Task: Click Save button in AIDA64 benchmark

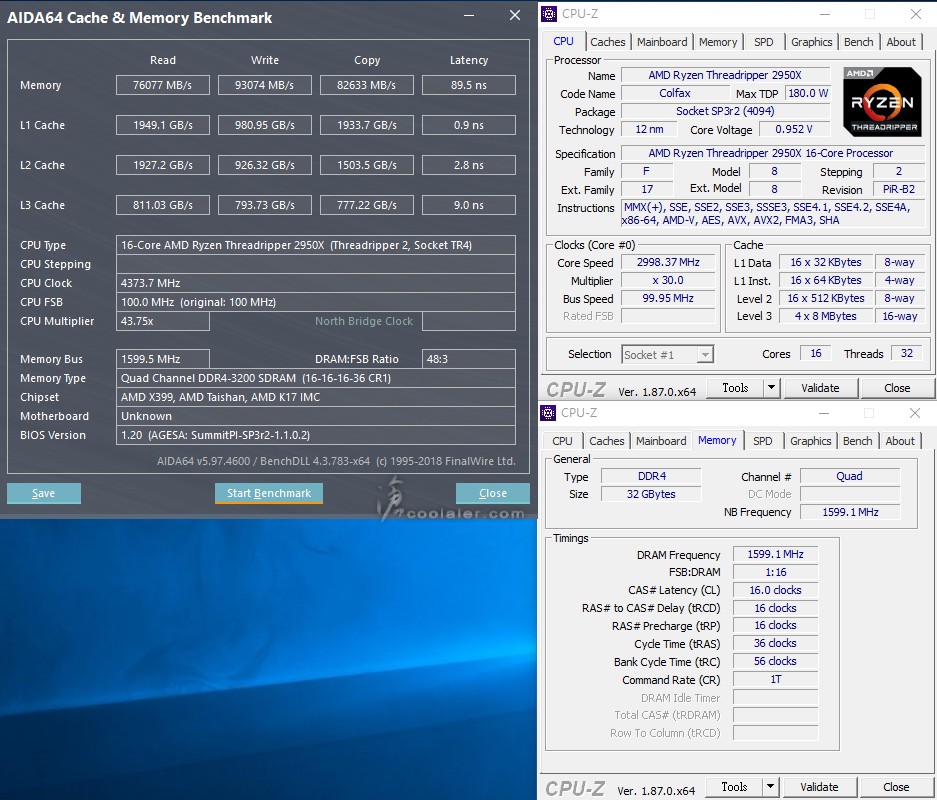Action: [44, 494]
